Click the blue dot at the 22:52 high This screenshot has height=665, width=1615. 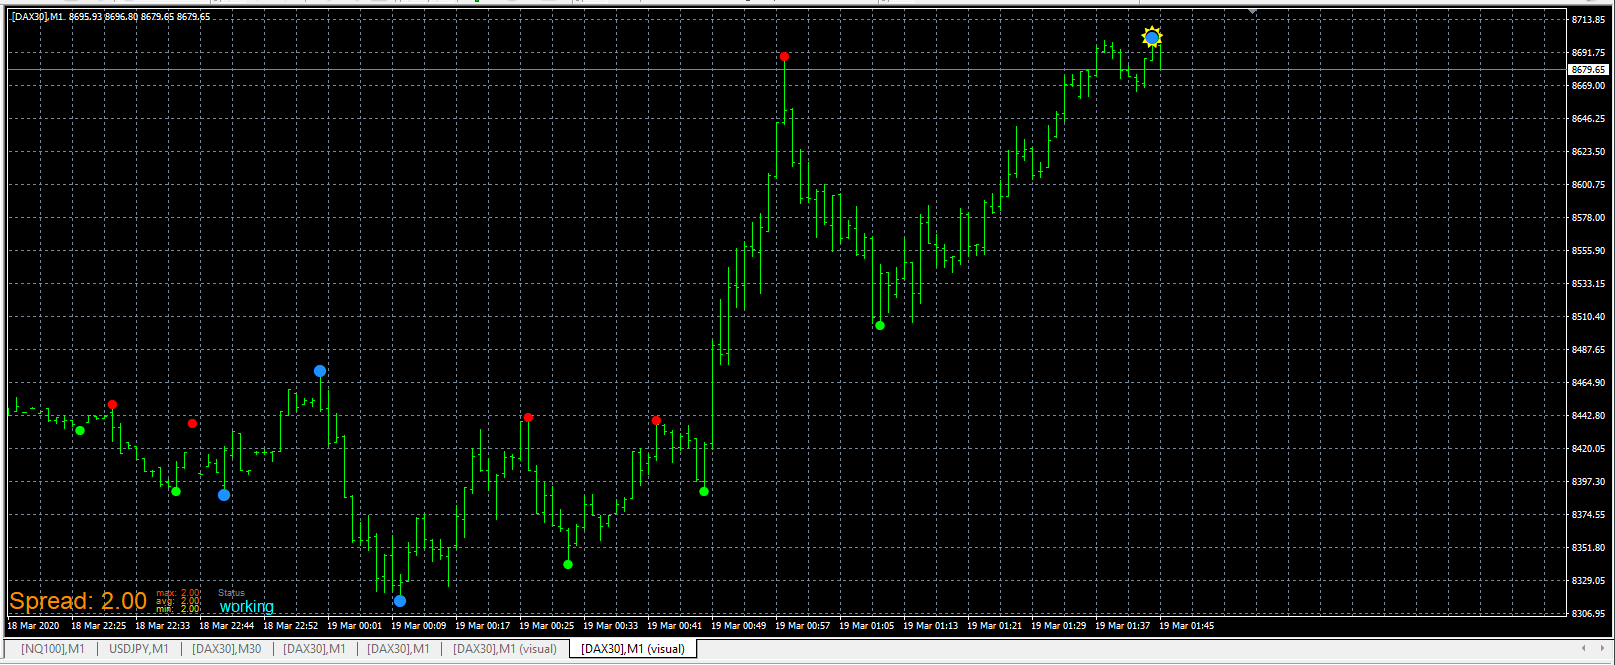pos(320,371)
